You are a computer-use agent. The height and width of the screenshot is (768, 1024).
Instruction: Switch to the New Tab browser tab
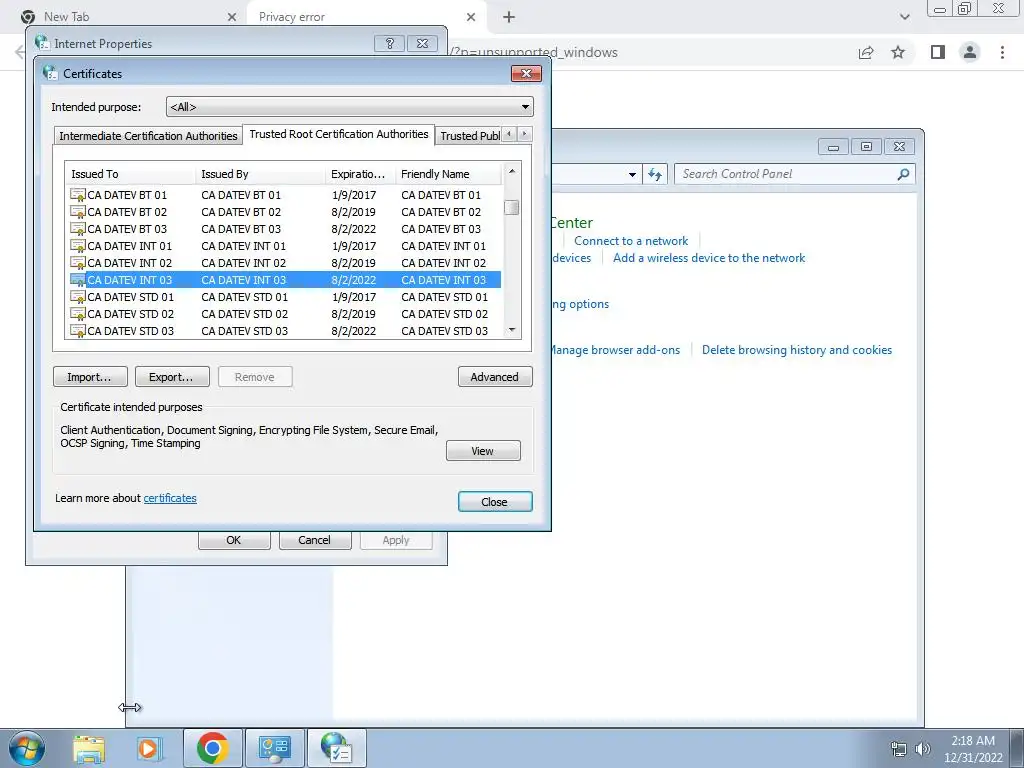129,17
